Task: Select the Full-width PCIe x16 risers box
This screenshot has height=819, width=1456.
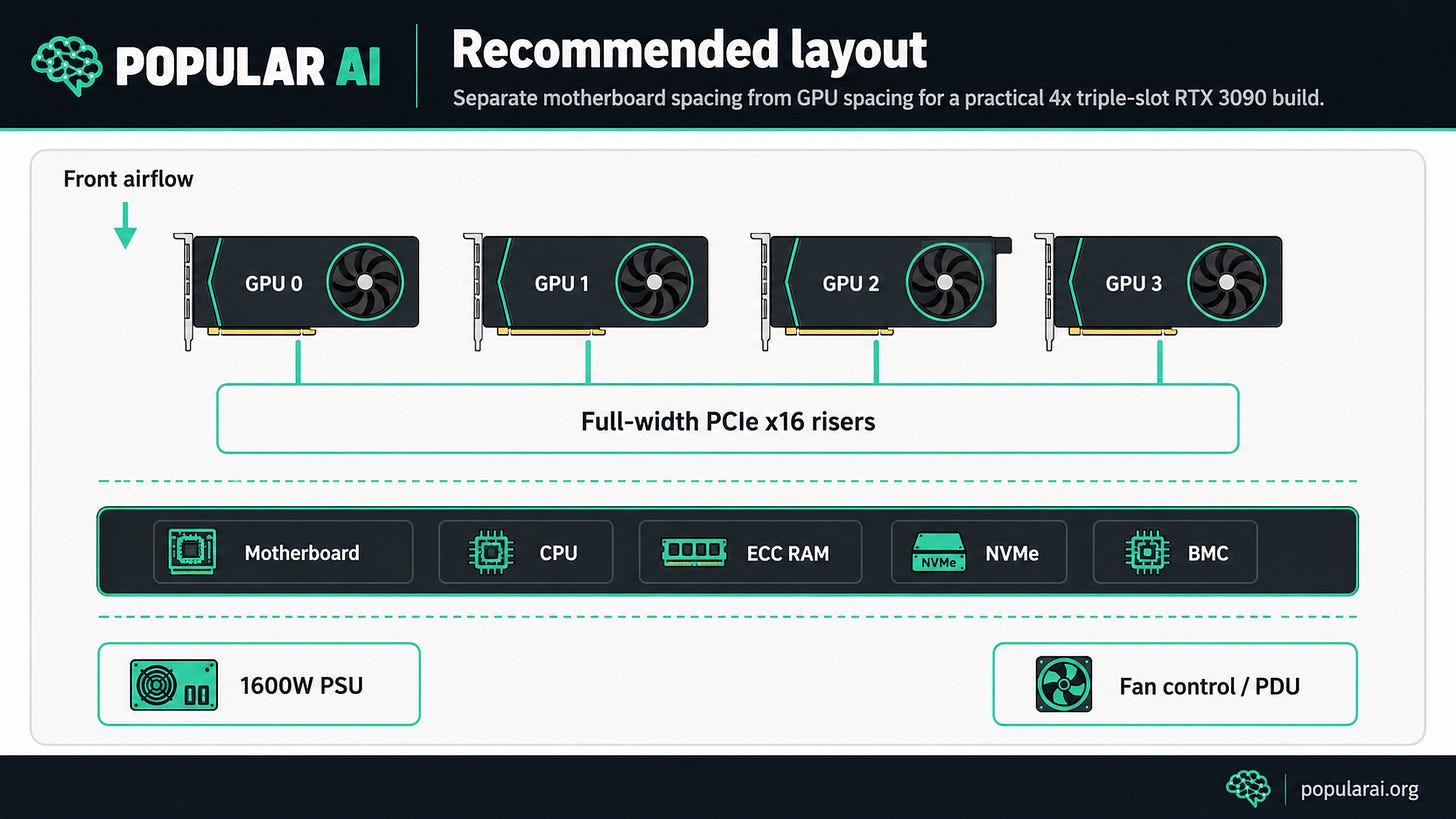Action: (728, 419)
